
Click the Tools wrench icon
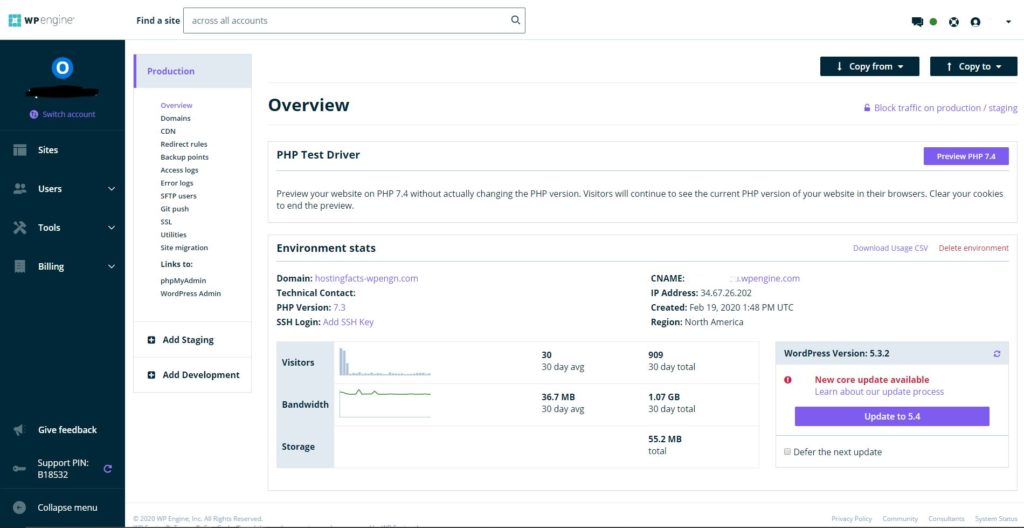pyautogui.click(x=20, y=227)
